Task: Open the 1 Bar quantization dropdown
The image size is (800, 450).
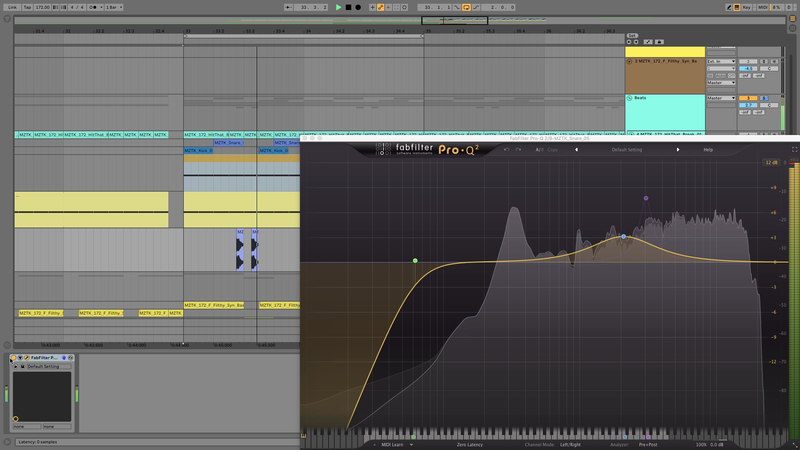Action: (114, 7)
